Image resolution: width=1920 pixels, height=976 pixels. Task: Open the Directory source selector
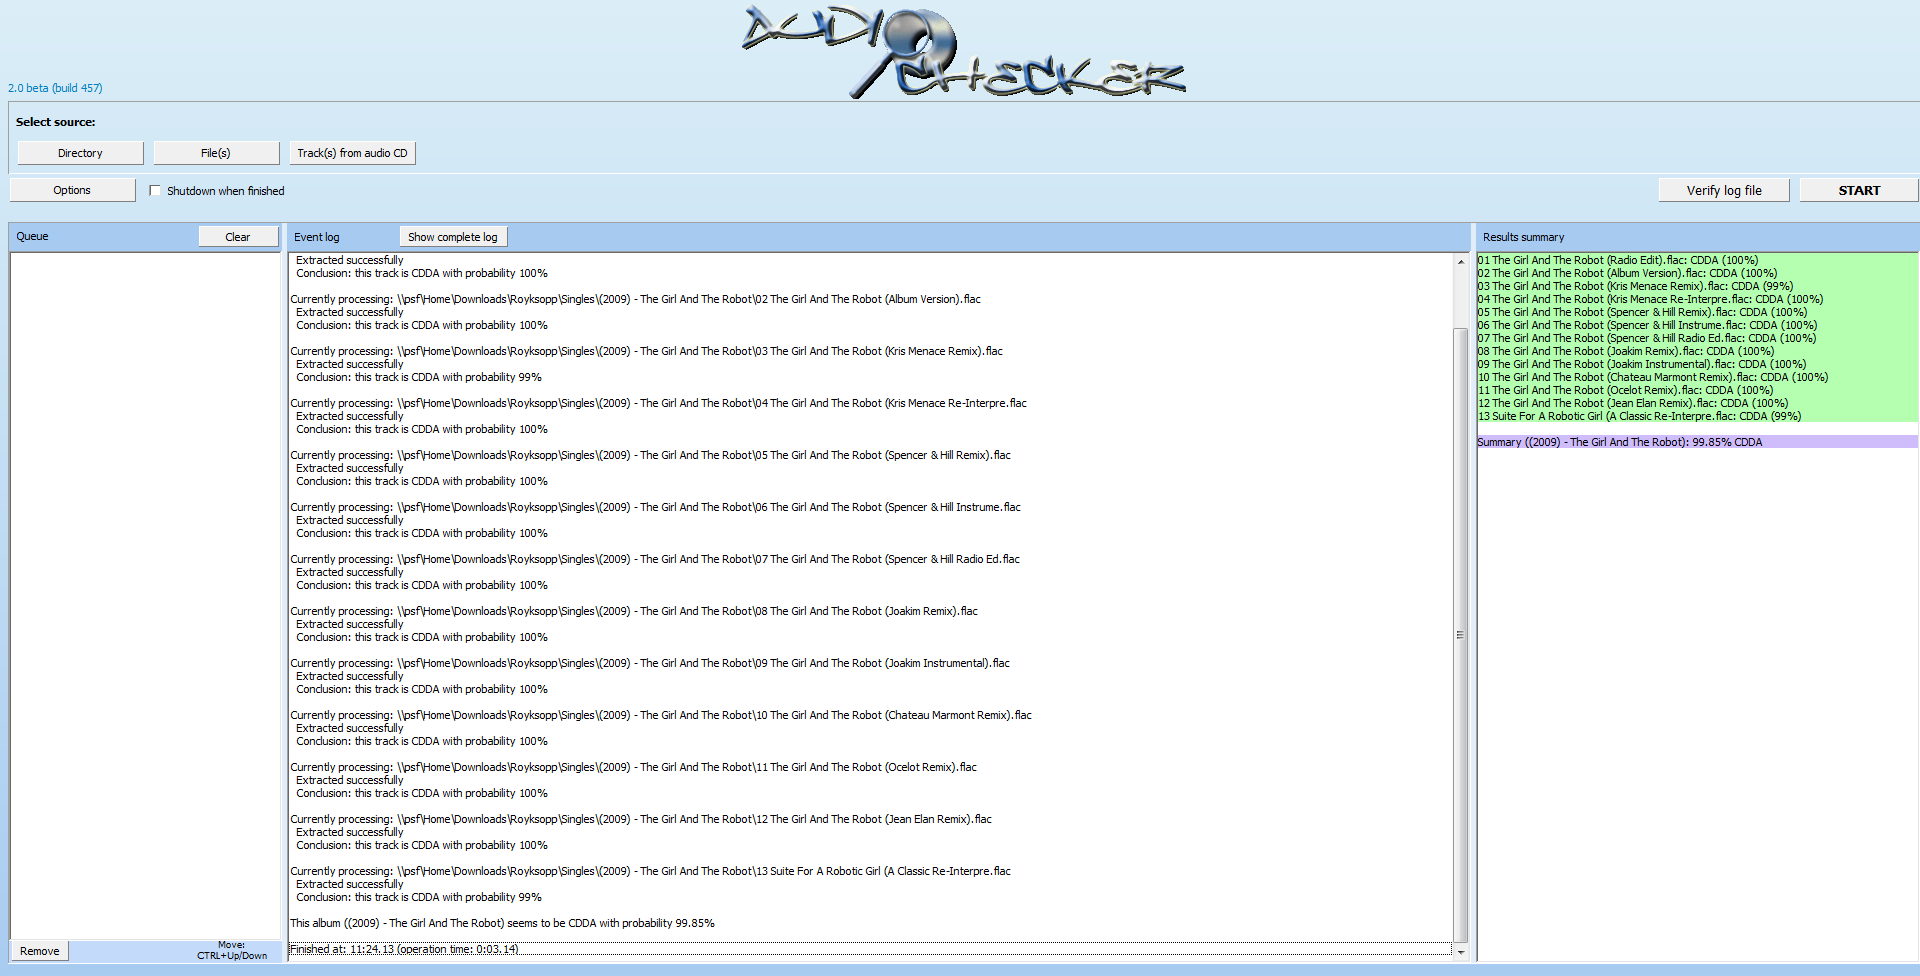80,153
